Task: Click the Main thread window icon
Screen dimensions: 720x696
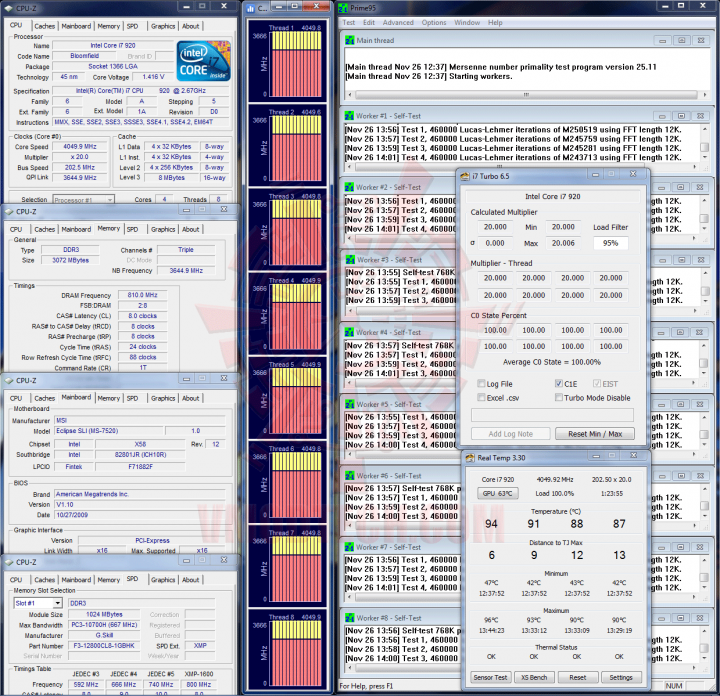Action: pos(349,40)
